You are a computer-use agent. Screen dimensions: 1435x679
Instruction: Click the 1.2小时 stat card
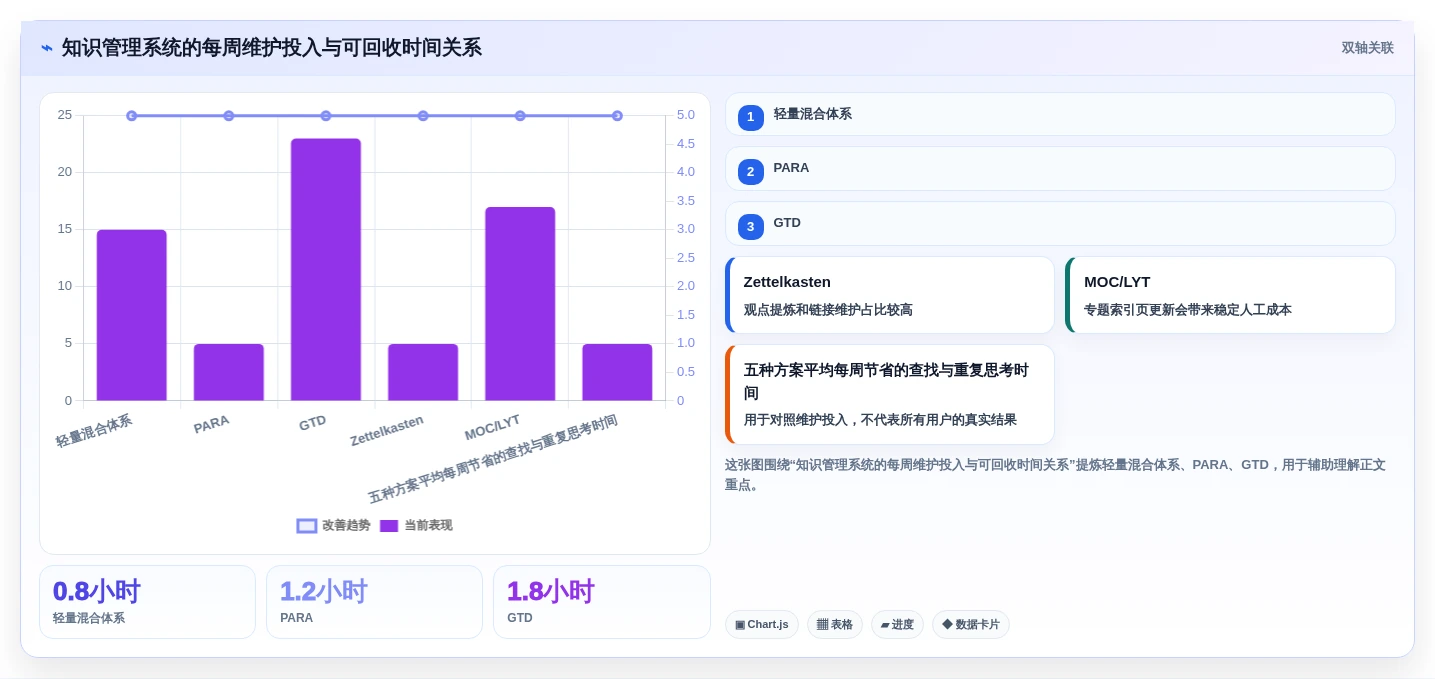point(374,602)
